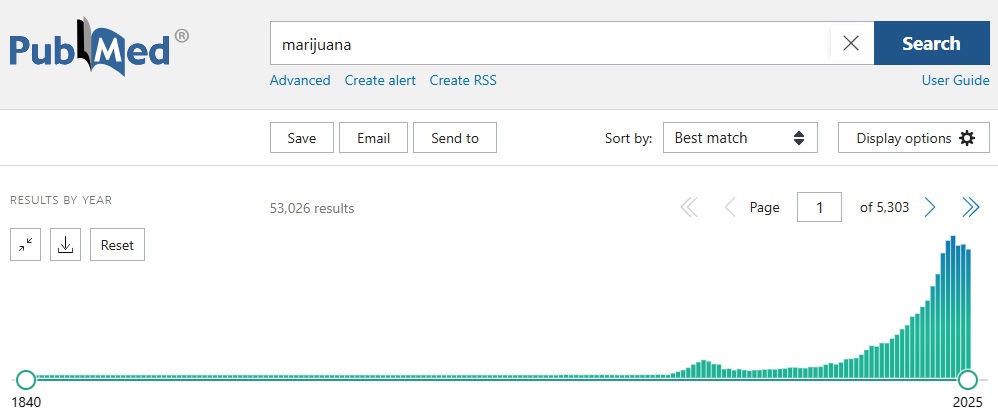Expand Display options settings
The width and height of the screenshot is (998, 413).
tap(914, 138)
